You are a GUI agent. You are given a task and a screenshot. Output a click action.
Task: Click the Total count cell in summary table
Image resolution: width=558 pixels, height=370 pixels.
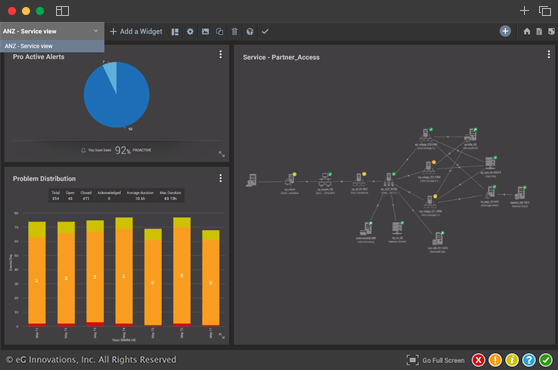[x=56, y=195]
